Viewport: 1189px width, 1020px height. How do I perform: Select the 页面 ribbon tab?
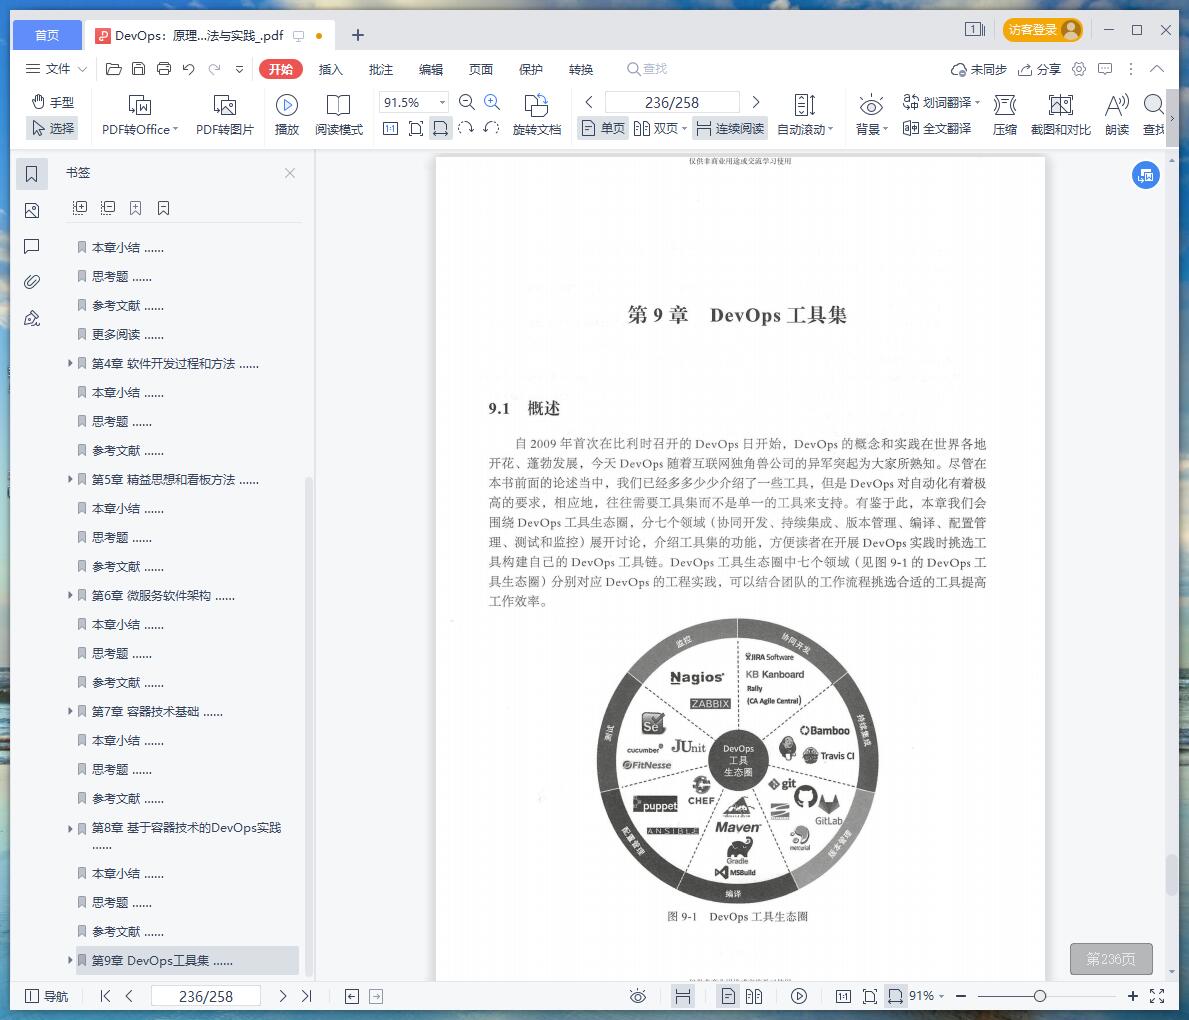481,69
